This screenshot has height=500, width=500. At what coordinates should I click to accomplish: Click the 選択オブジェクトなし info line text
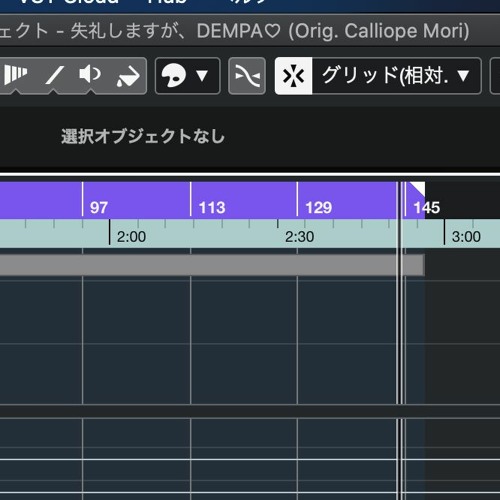(143, 136)
